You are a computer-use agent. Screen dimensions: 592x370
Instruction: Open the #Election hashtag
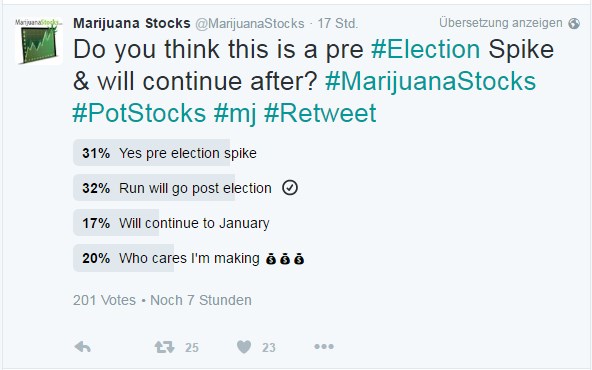click(426, 49)
